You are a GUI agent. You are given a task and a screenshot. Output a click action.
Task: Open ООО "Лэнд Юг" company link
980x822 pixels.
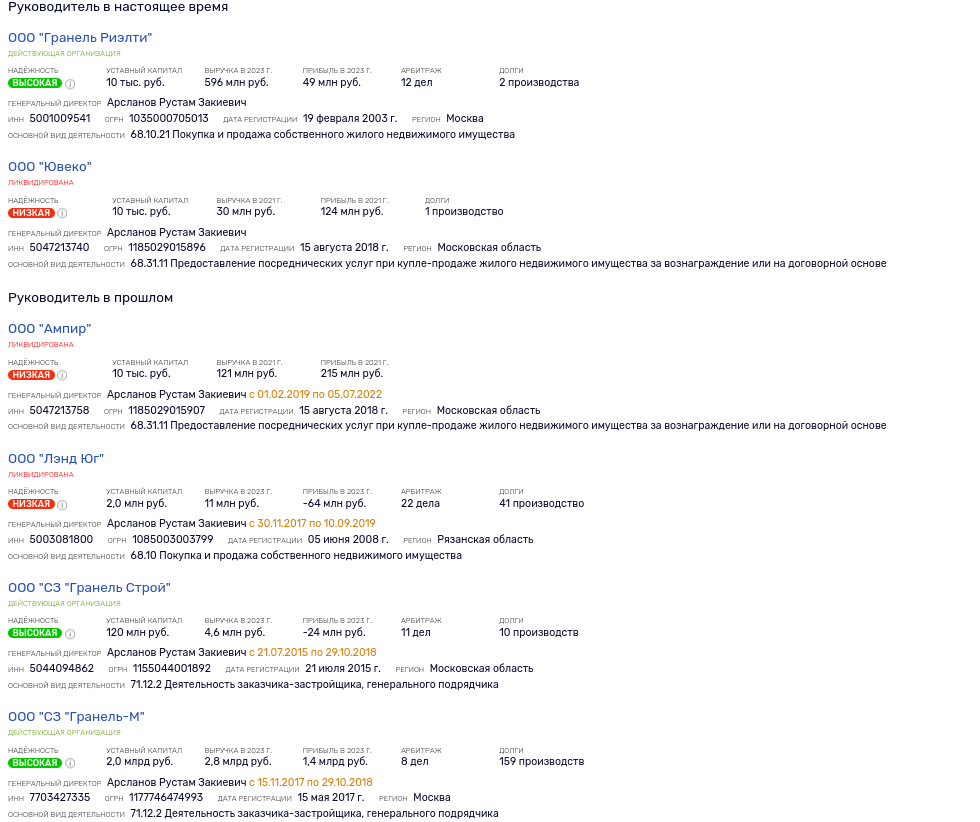coord(56,459)
